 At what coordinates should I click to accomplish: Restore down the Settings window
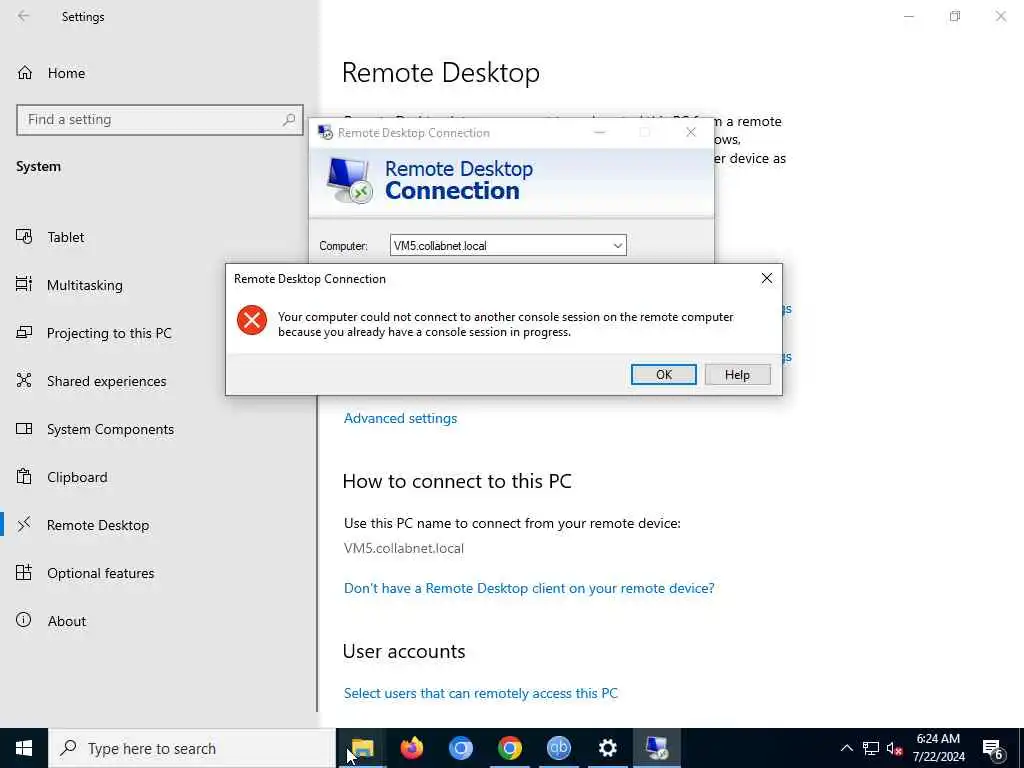point(955,16)
